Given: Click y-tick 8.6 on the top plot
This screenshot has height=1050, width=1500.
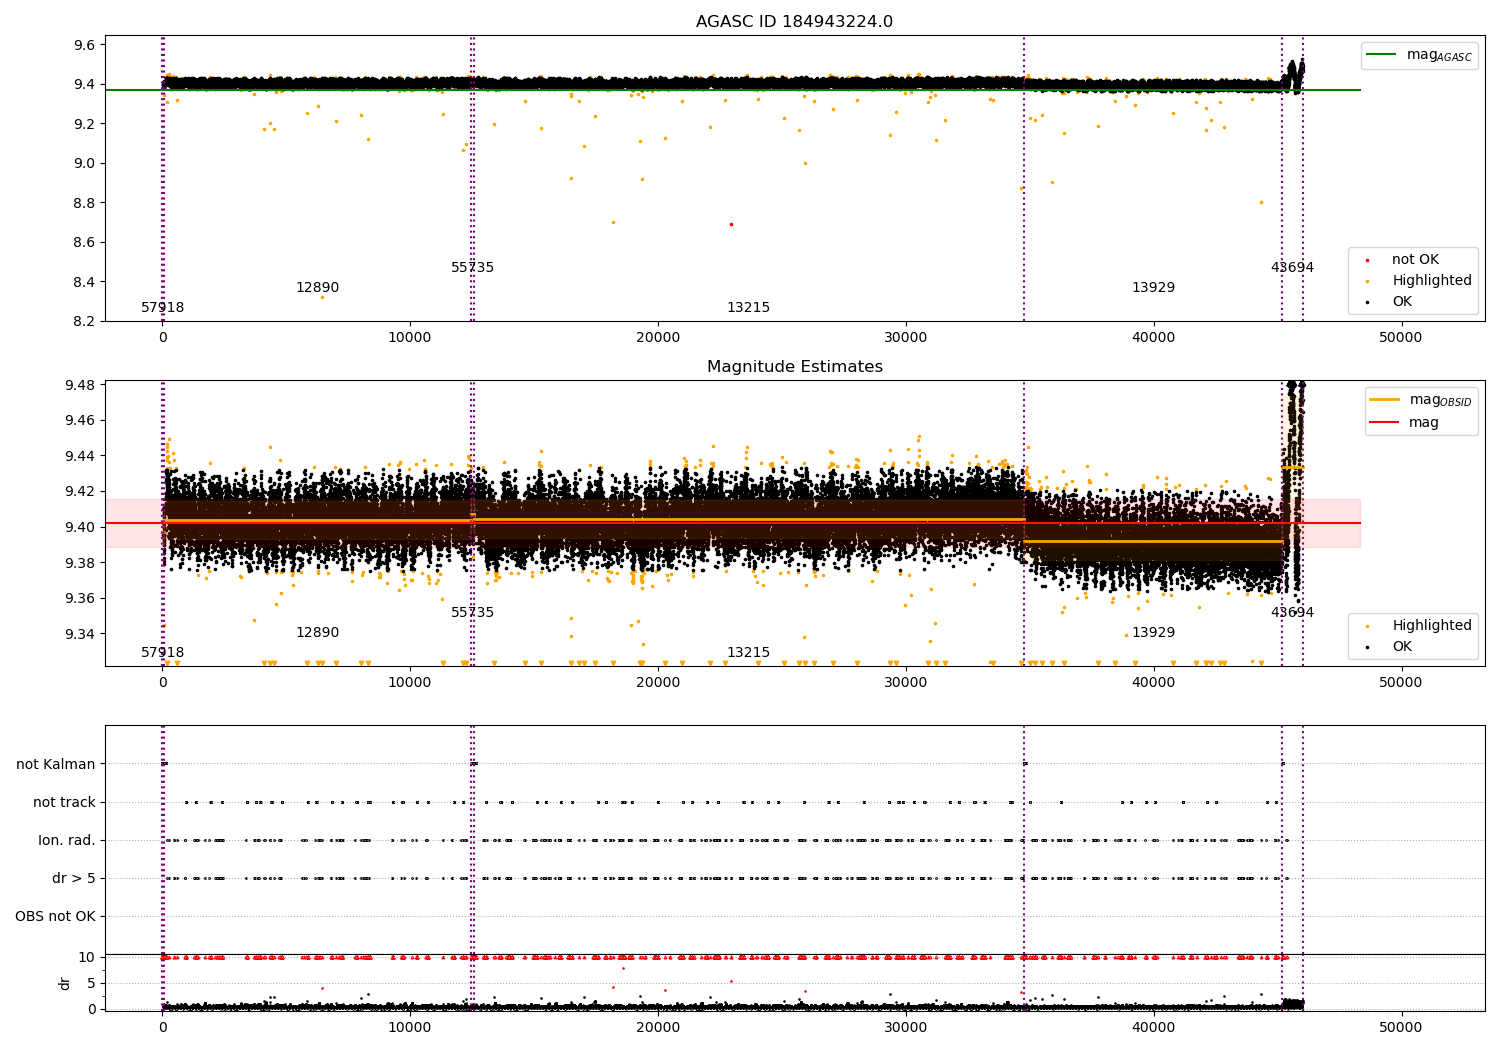Looking at the screenshot, I should tap(84, 242).
